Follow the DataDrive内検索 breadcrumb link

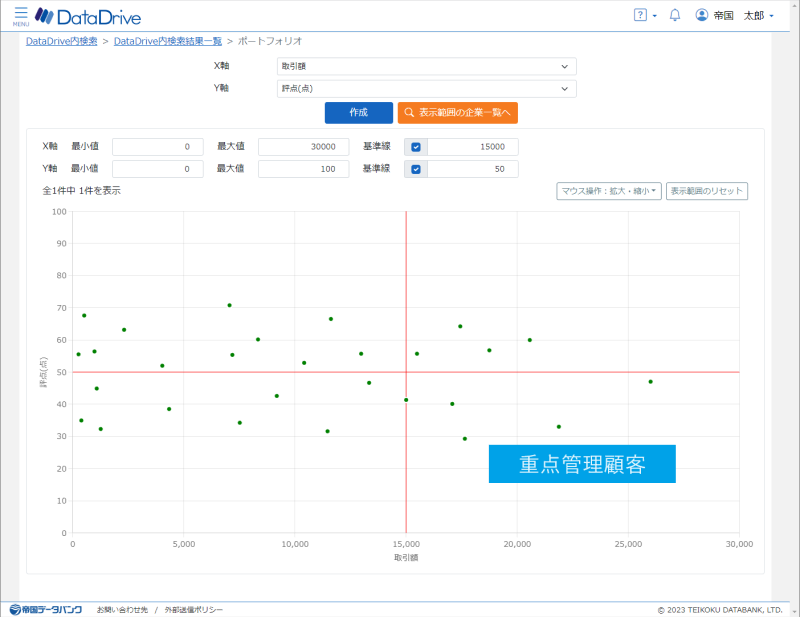[x=62, y=41]
